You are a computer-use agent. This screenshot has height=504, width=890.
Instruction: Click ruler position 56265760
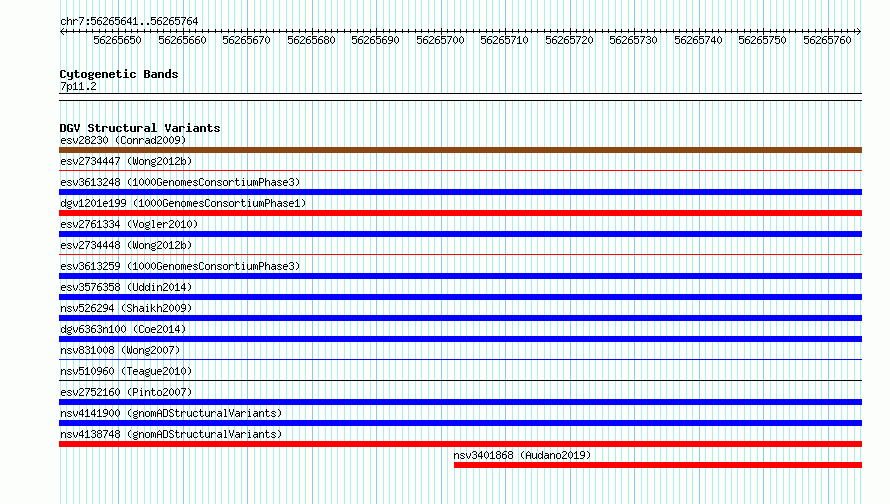point(827,40)
